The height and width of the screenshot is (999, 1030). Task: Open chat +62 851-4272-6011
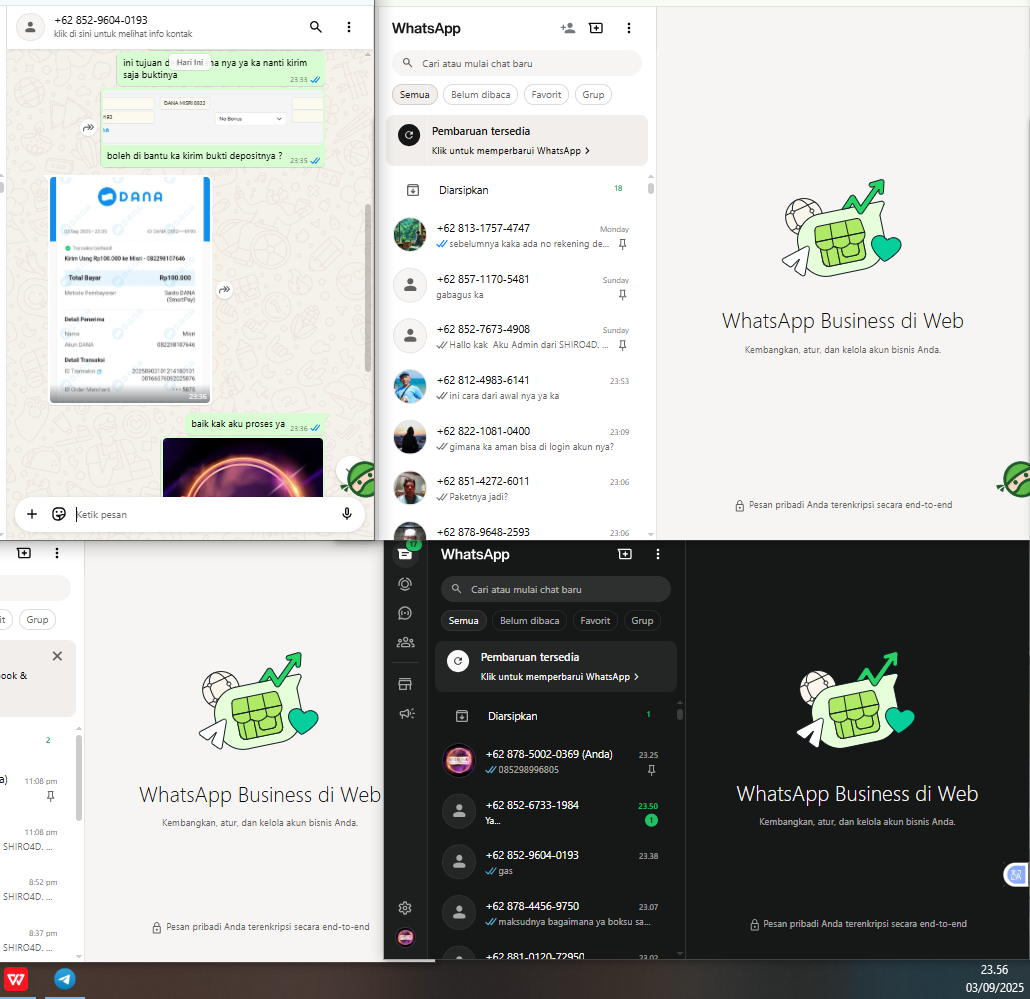(517, 488)
